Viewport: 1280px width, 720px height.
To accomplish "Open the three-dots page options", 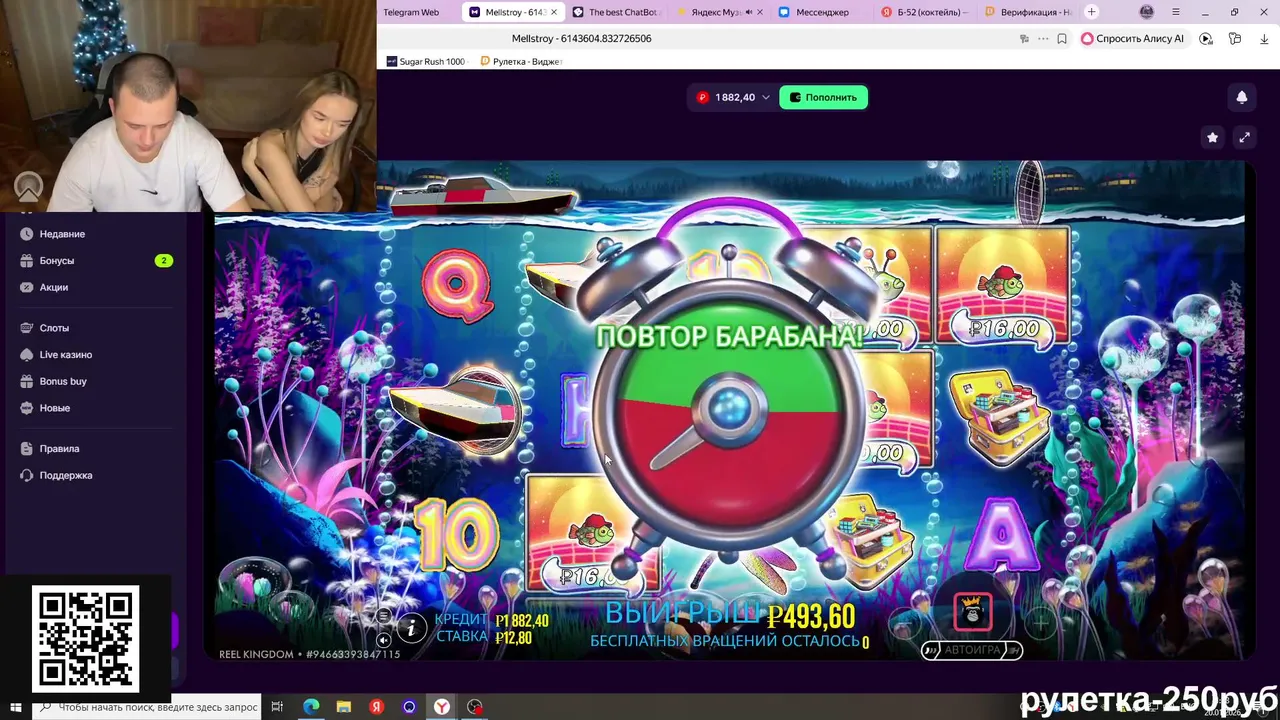I will point(1043,39).
